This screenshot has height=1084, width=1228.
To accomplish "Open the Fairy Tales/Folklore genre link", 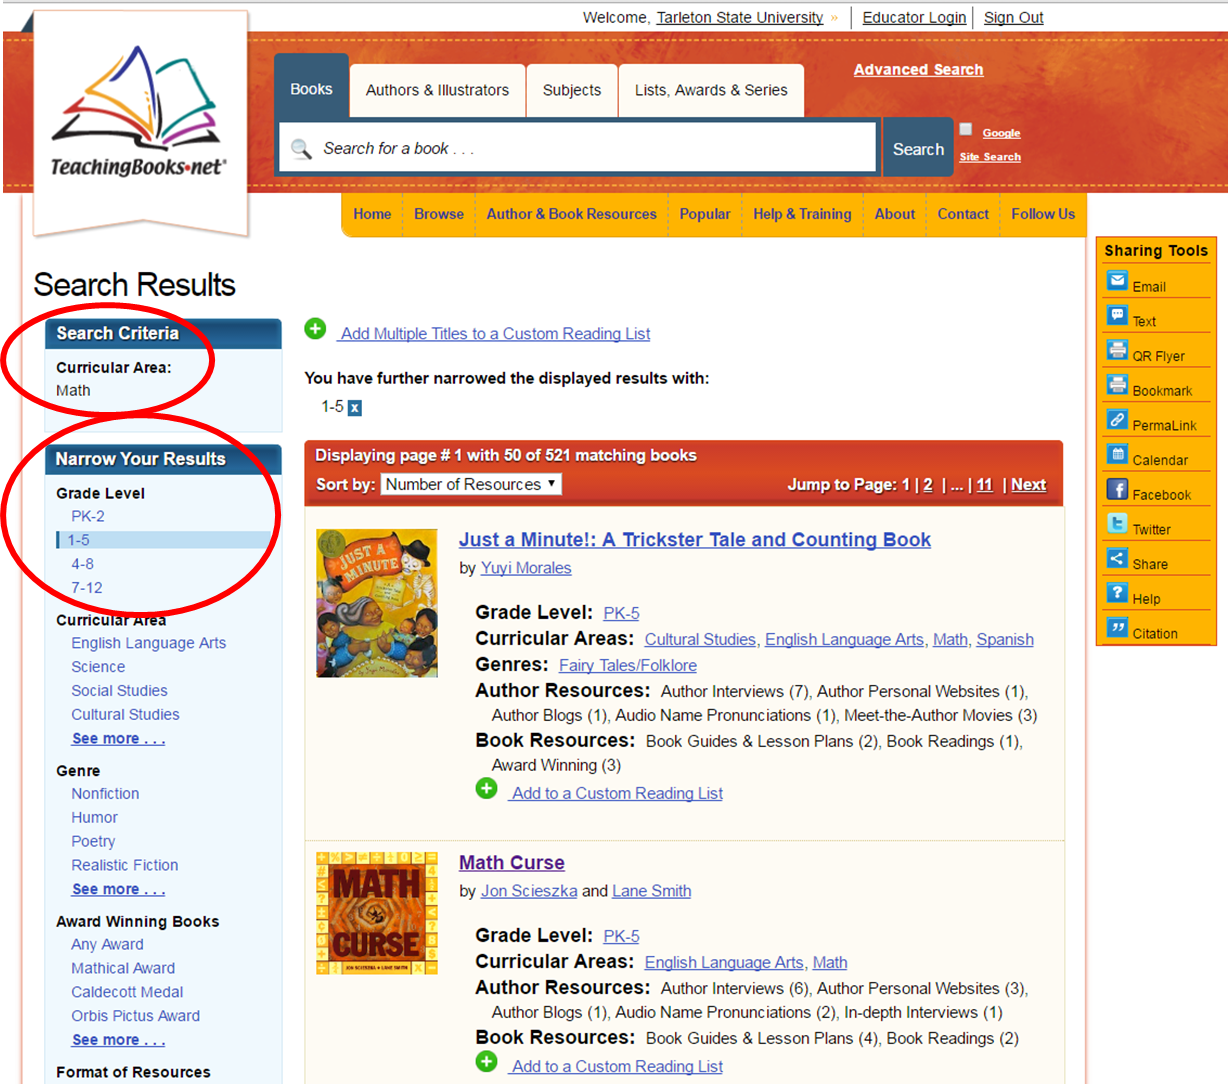I will 628,666.
